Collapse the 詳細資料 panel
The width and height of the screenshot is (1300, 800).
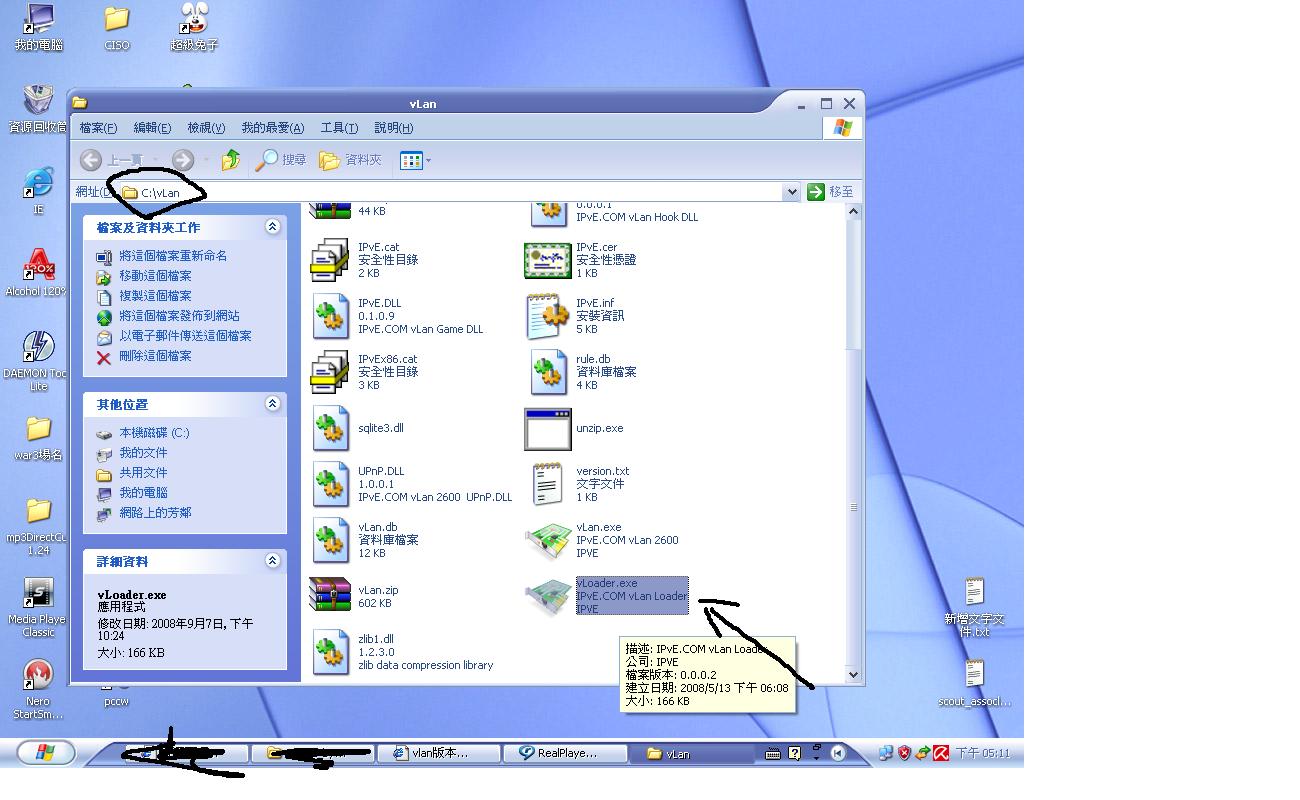(272, 561)
